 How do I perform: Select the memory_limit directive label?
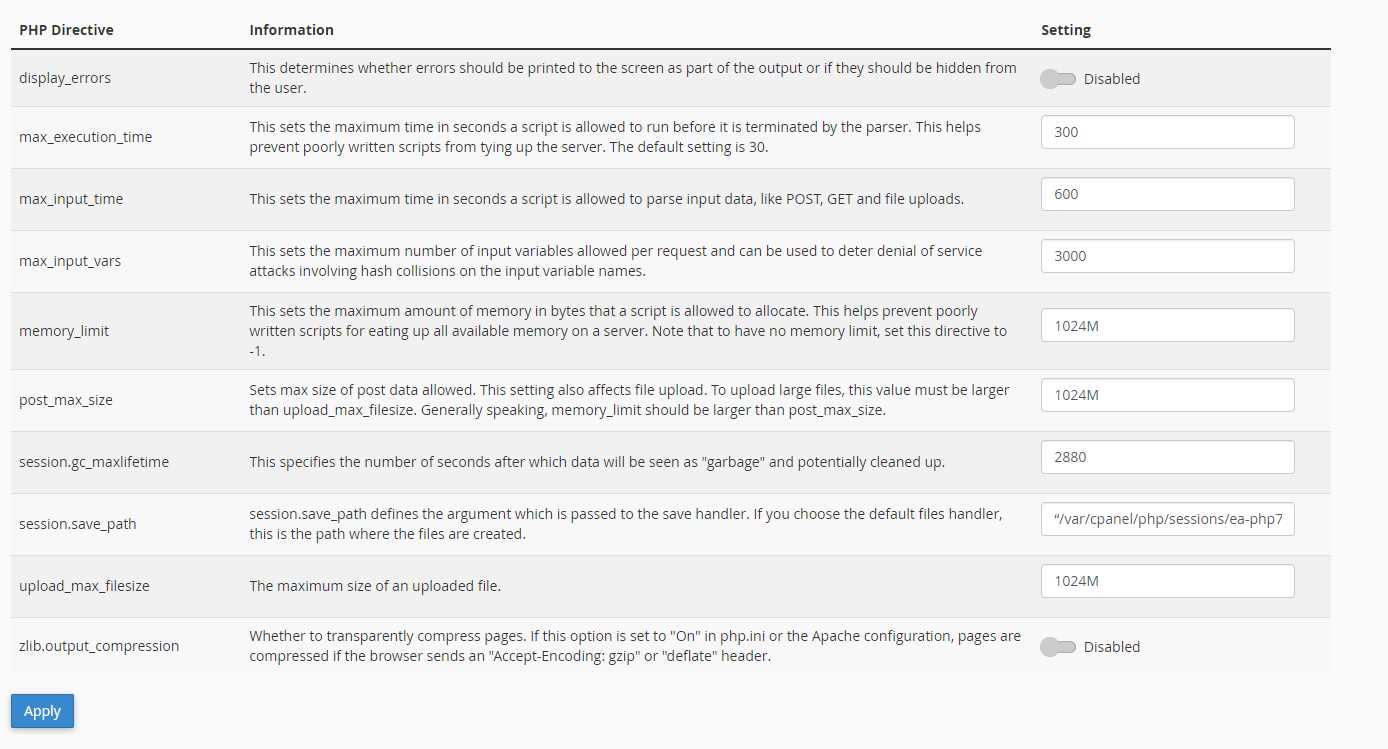[64, 331]
